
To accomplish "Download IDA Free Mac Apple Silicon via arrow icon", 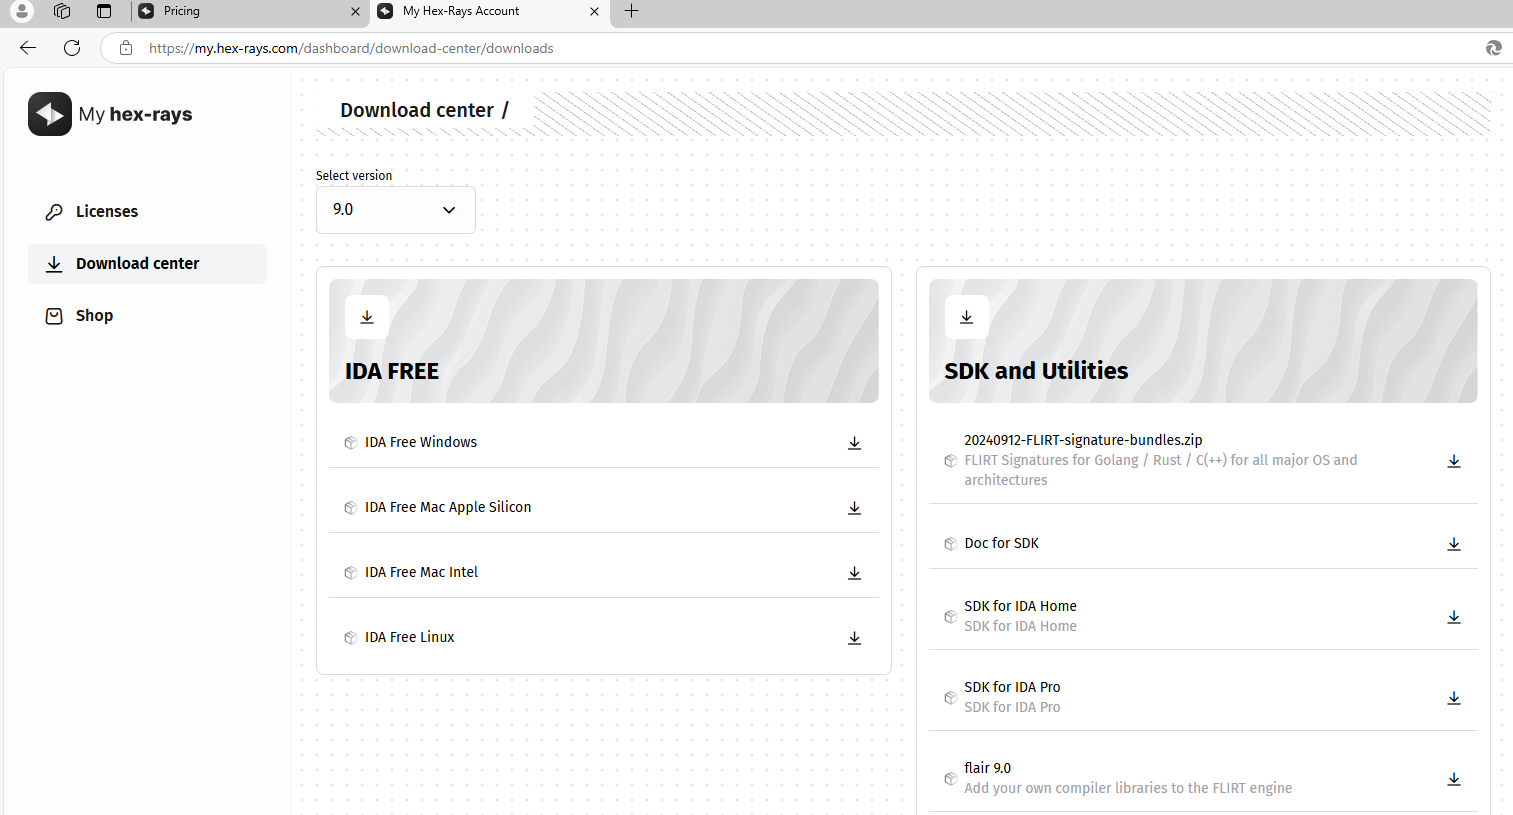I will coord(855,508).
